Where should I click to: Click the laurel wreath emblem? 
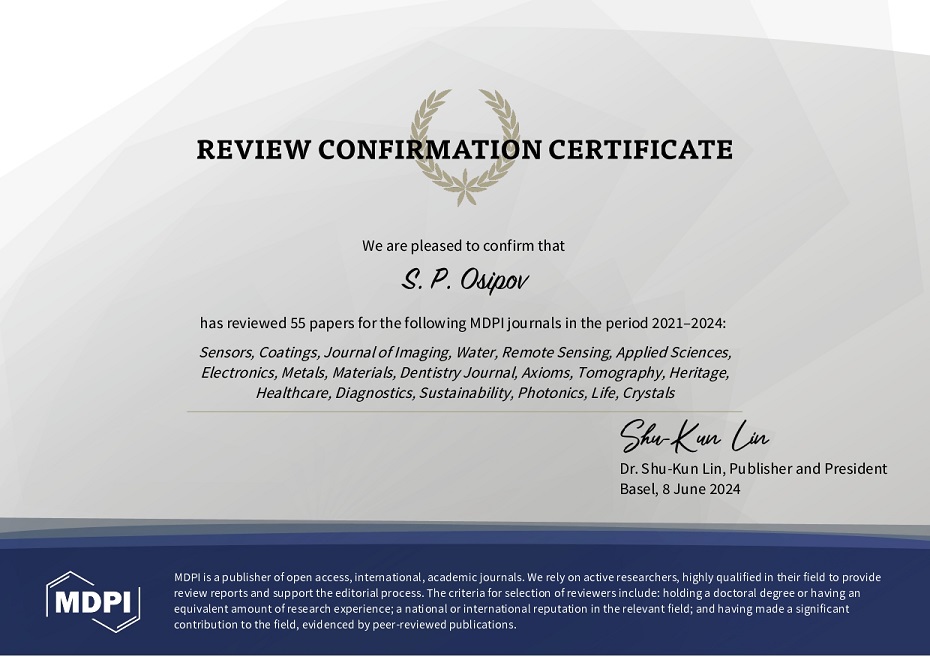pos(465,147)
